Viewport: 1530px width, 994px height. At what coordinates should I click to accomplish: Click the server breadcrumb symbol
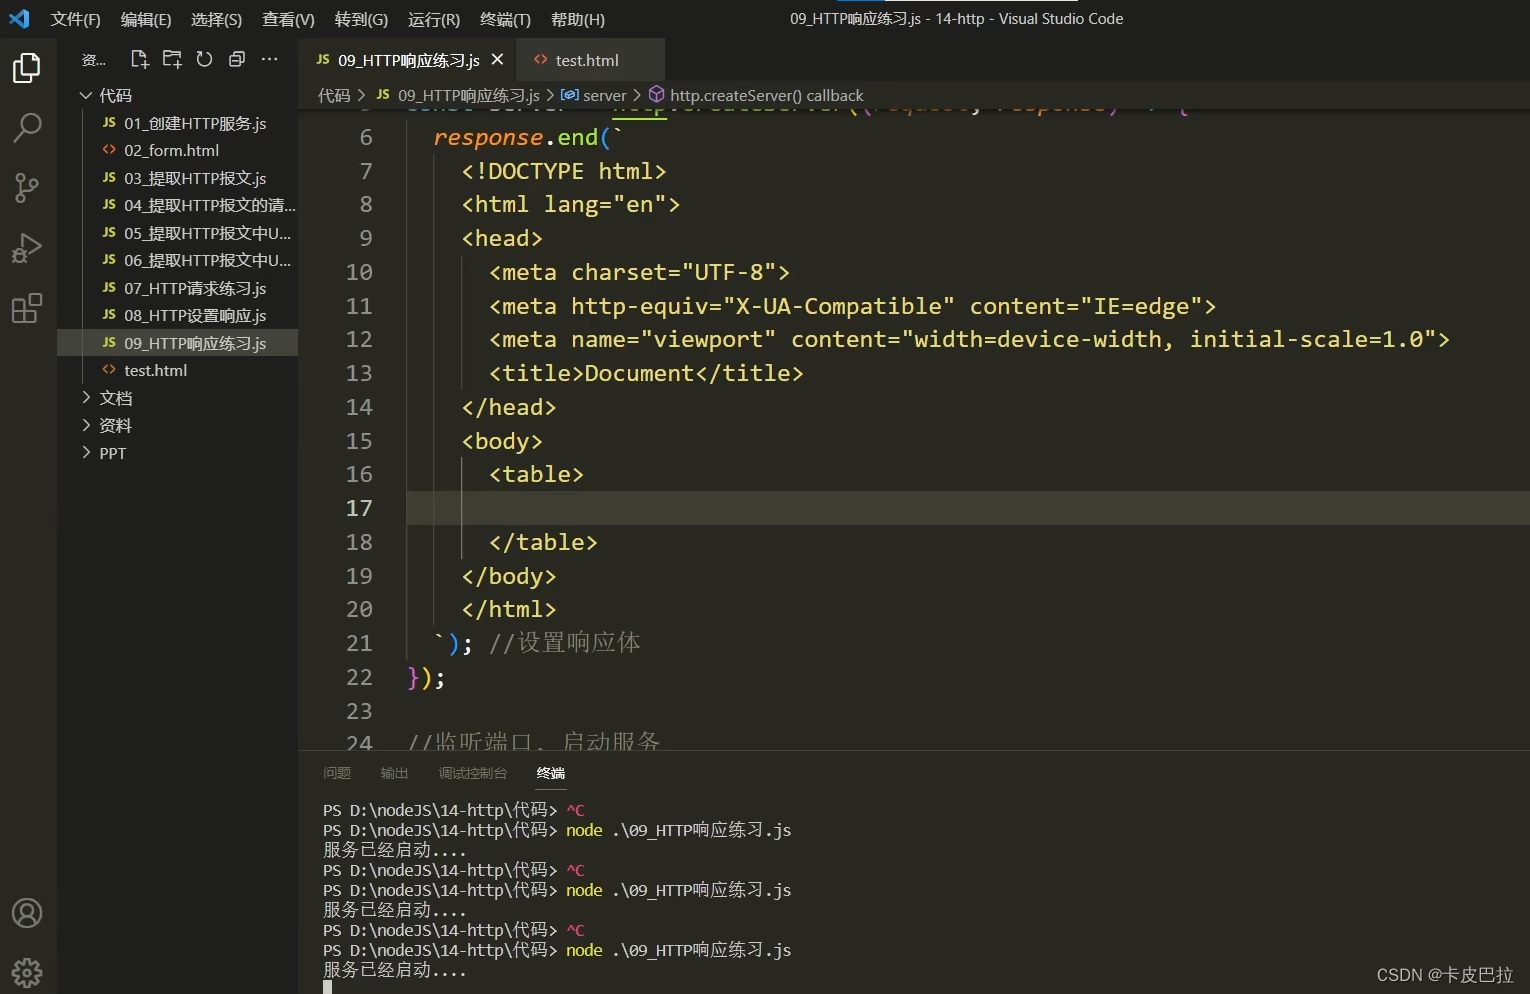pos(594,95)
